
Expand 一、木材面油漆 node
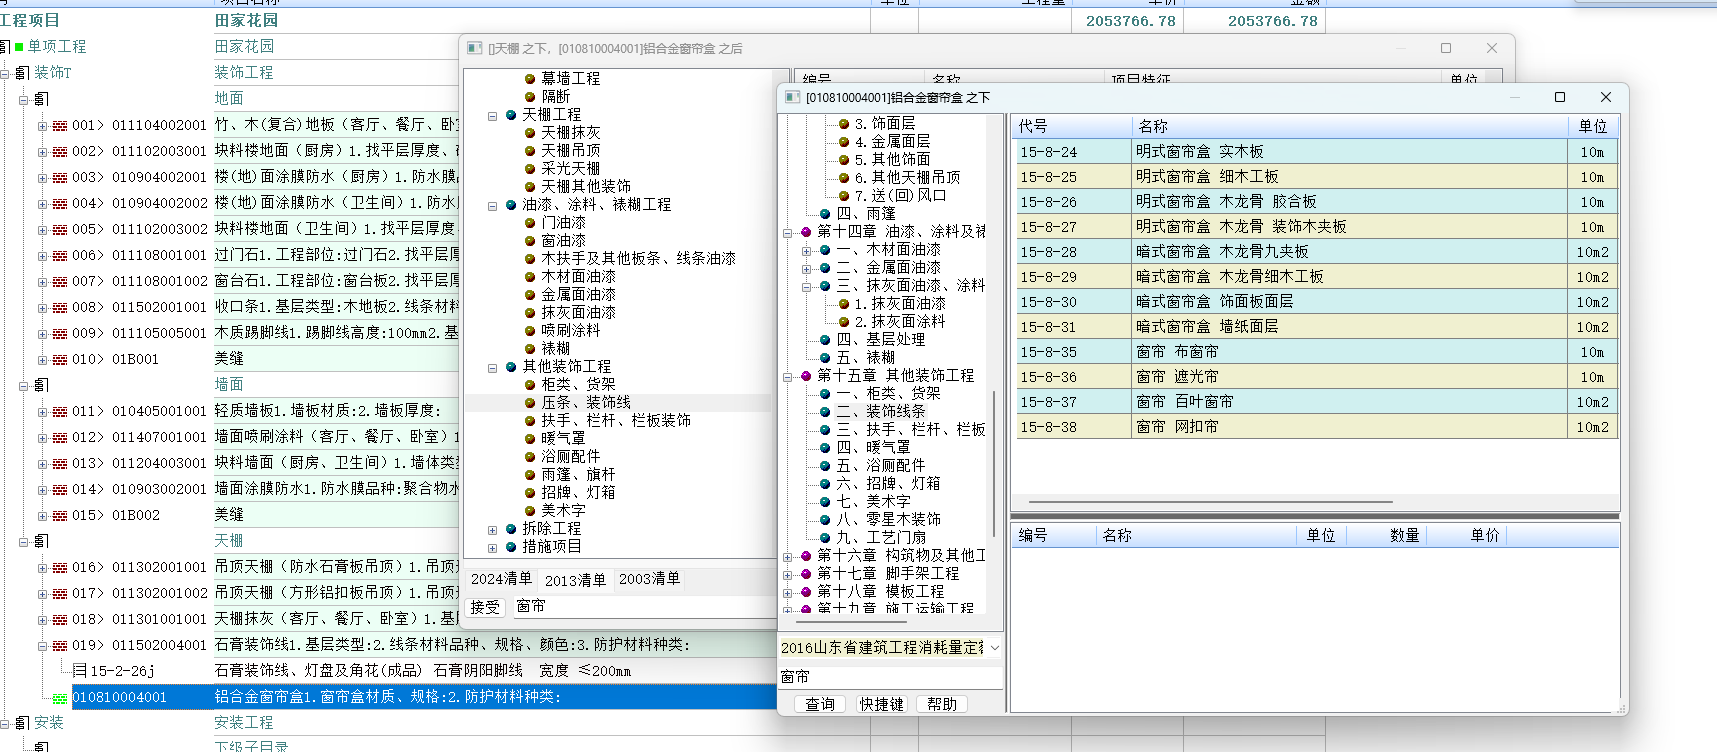coord(807,251)
